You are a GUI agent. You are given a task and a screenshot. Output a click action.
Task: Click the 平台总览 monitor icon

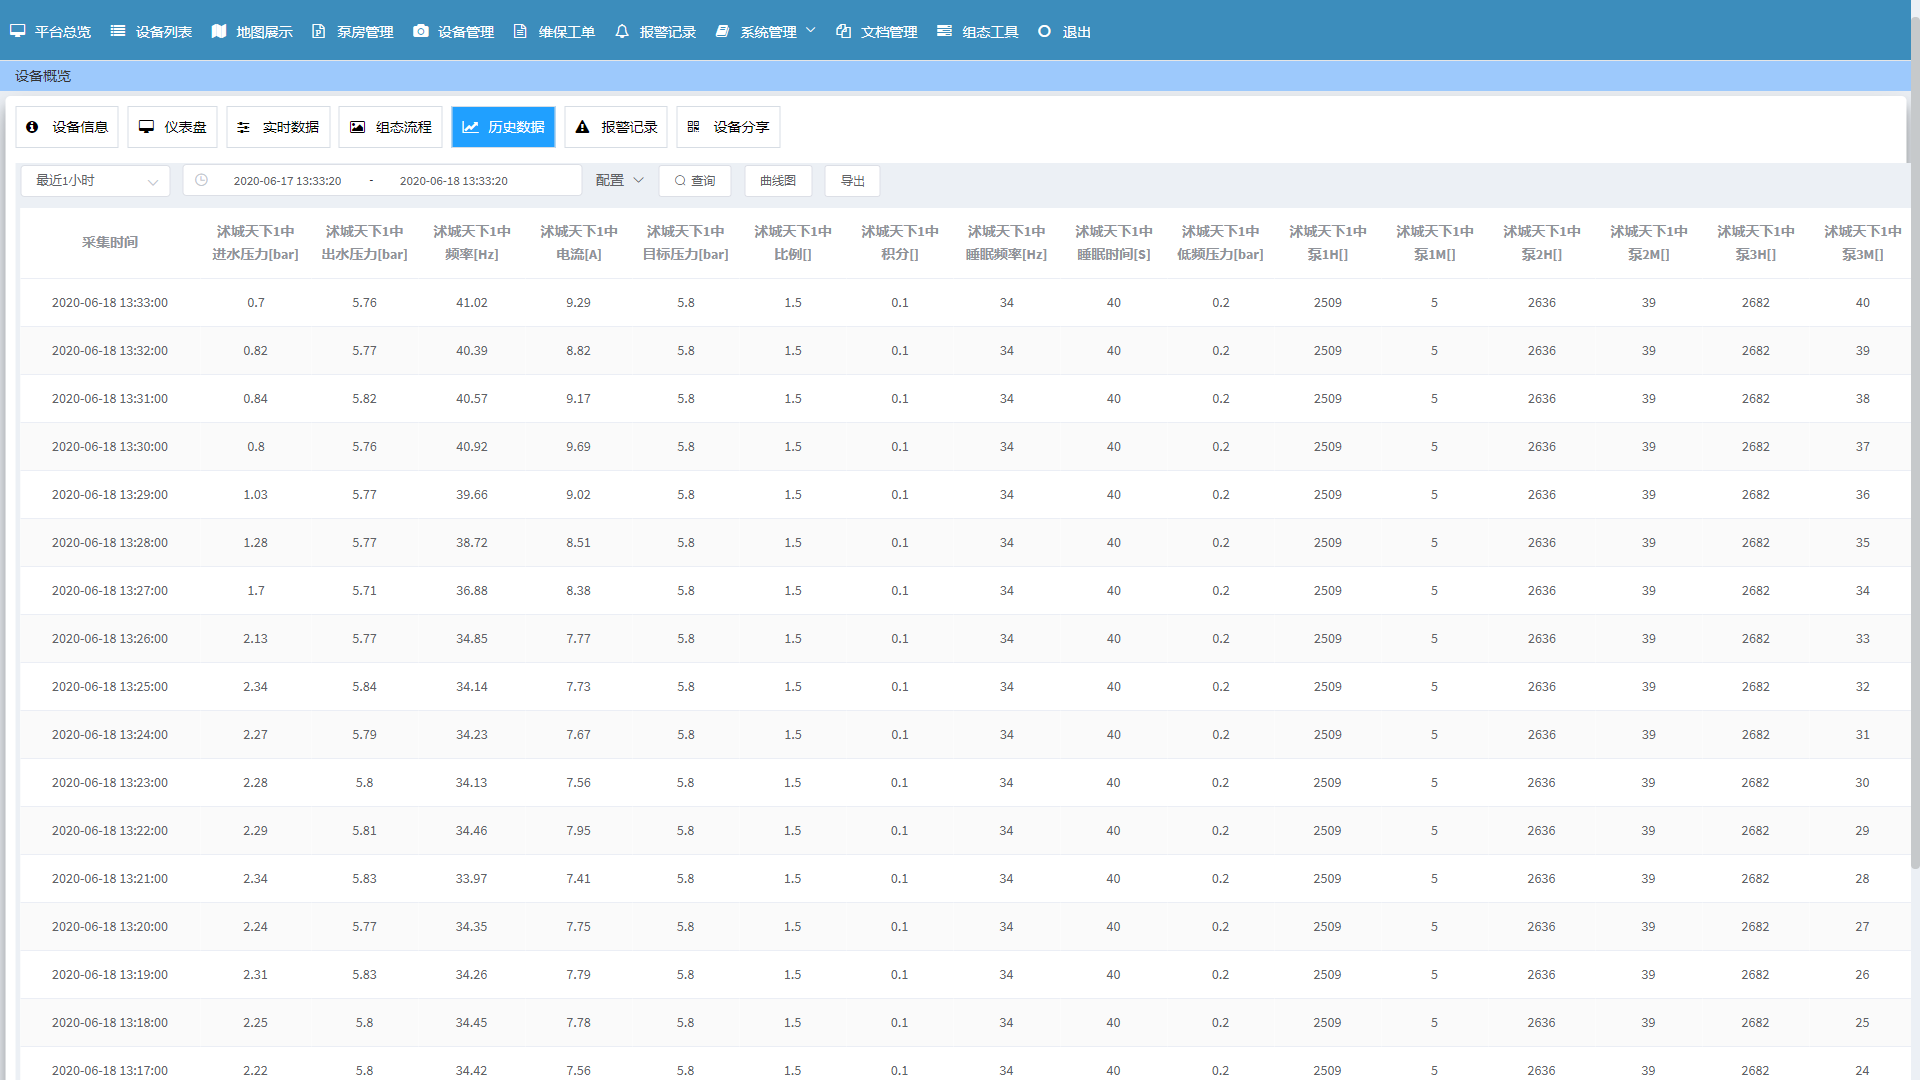click(18, 31)
